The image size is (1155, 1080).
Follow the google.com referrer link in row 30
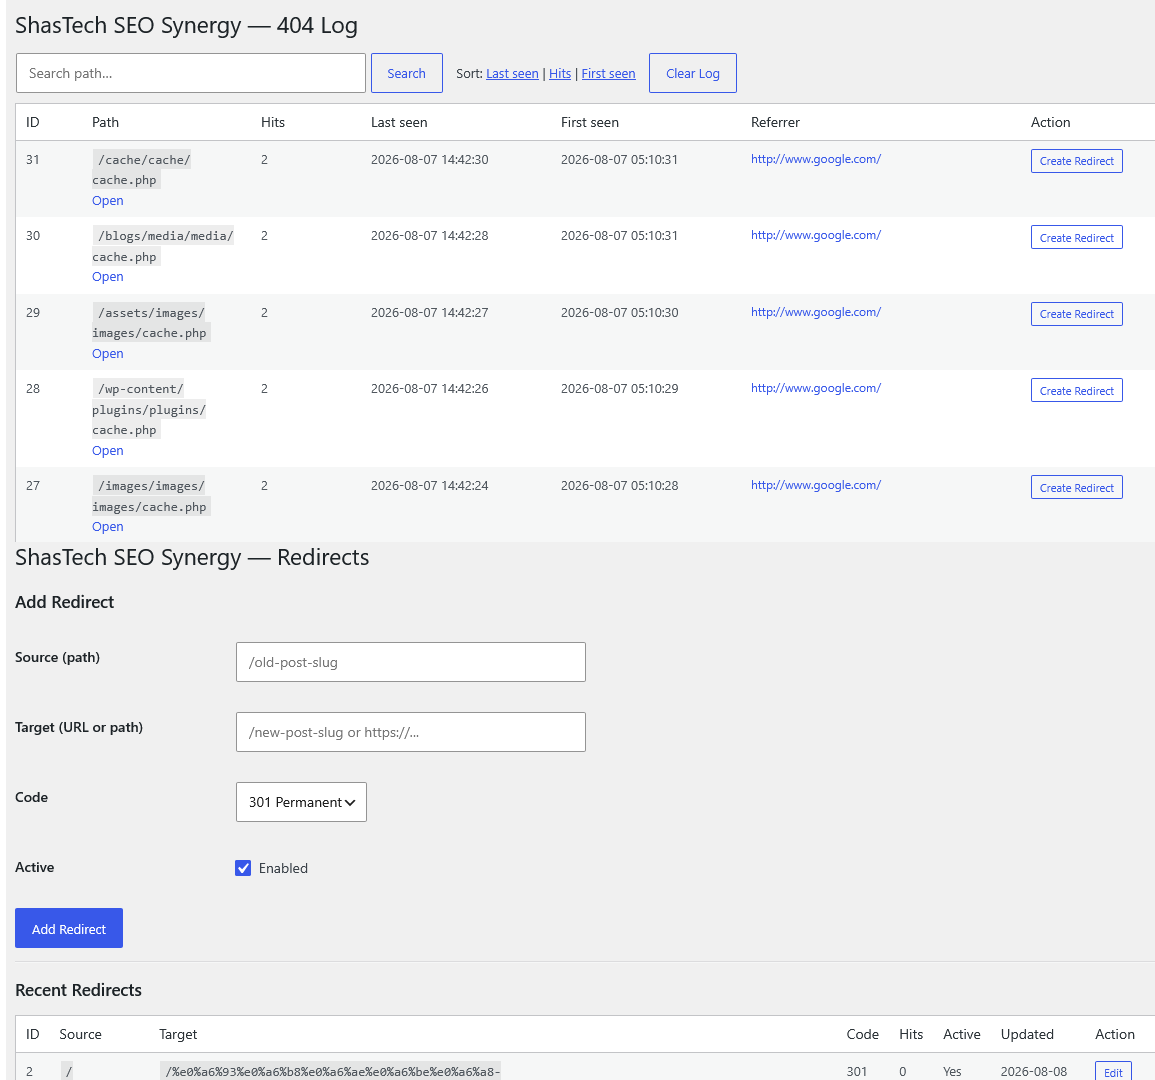click(x=815, y=235)
